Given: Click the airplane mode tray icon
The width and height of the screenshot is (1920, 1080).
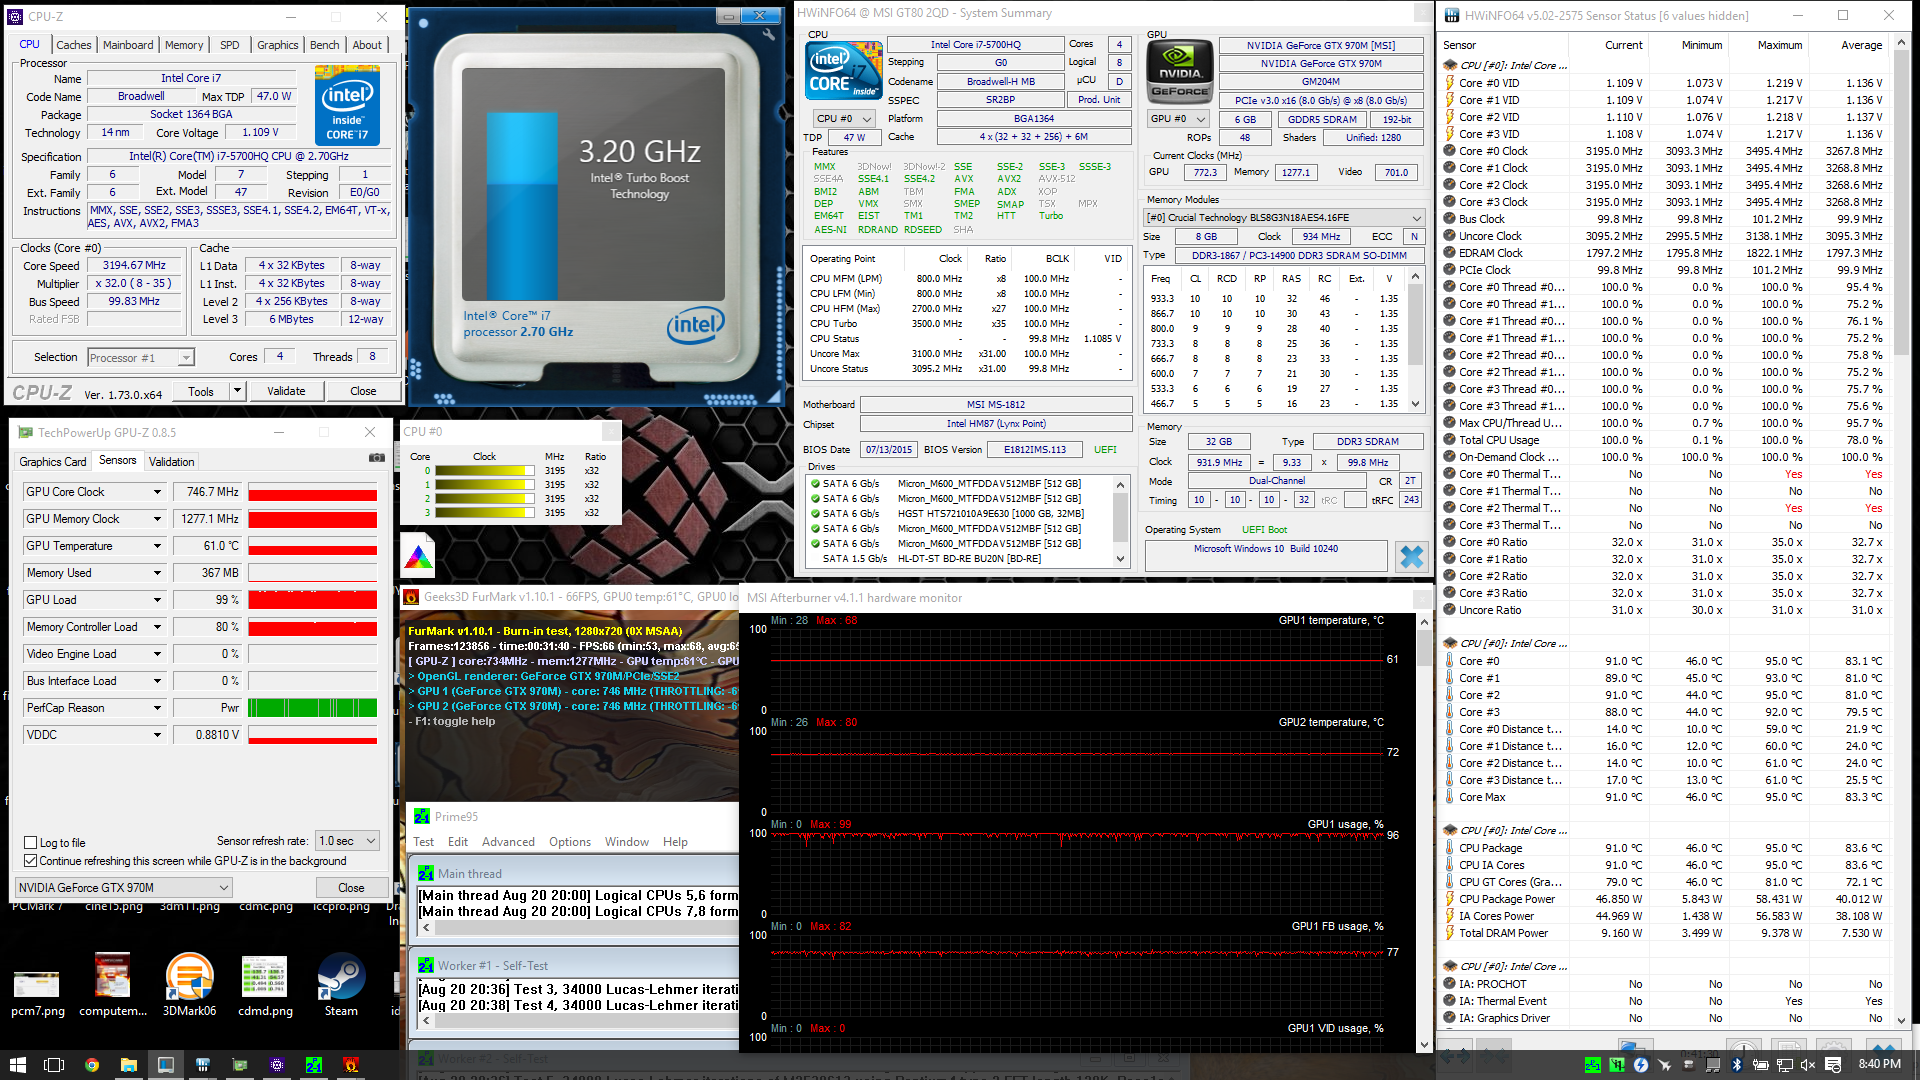Looking at the screenshot, I should click(x=1665, y=1065).
